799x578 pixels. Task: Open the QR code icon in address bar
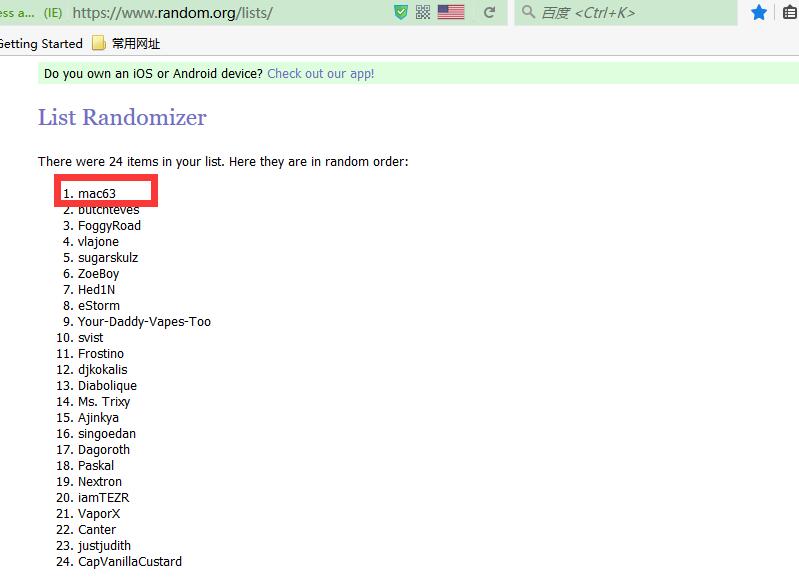(423, 12)
